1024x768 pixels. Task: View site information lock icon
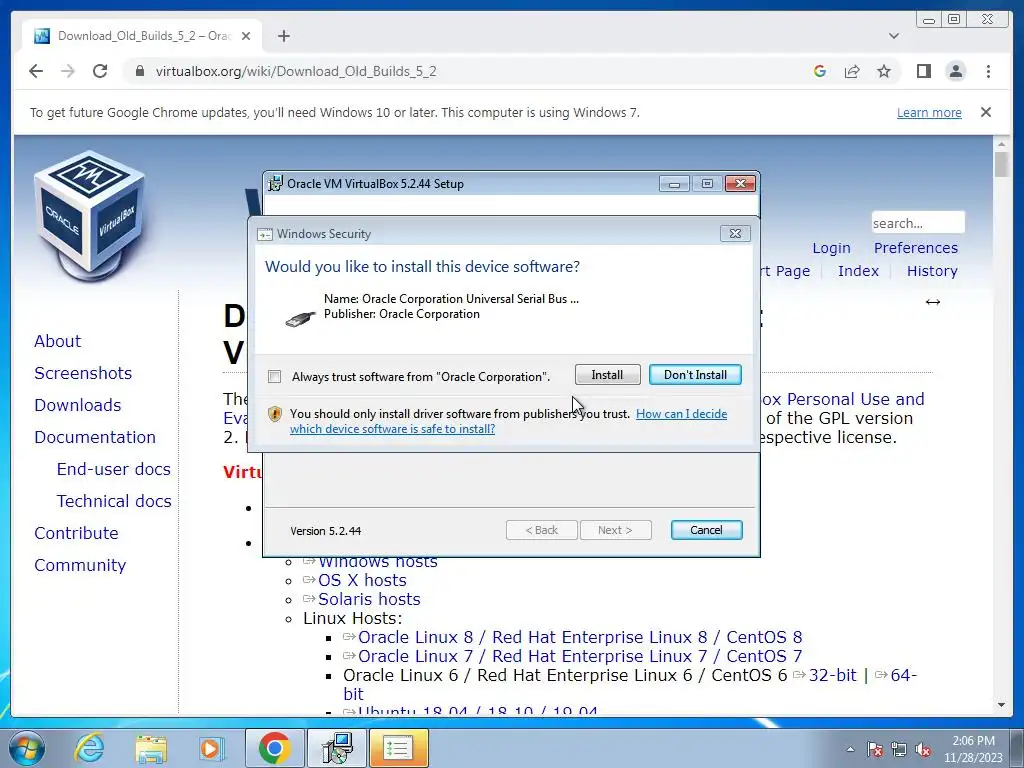(x=139, y=71)
